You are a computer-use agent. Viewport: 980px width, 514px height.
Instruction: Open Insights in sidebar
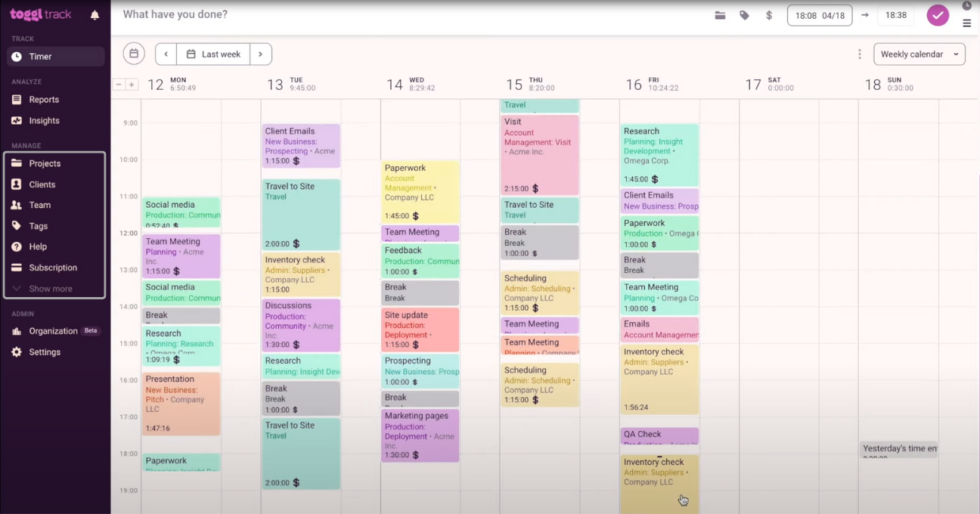pyautogui.click(x=44, y=121)
